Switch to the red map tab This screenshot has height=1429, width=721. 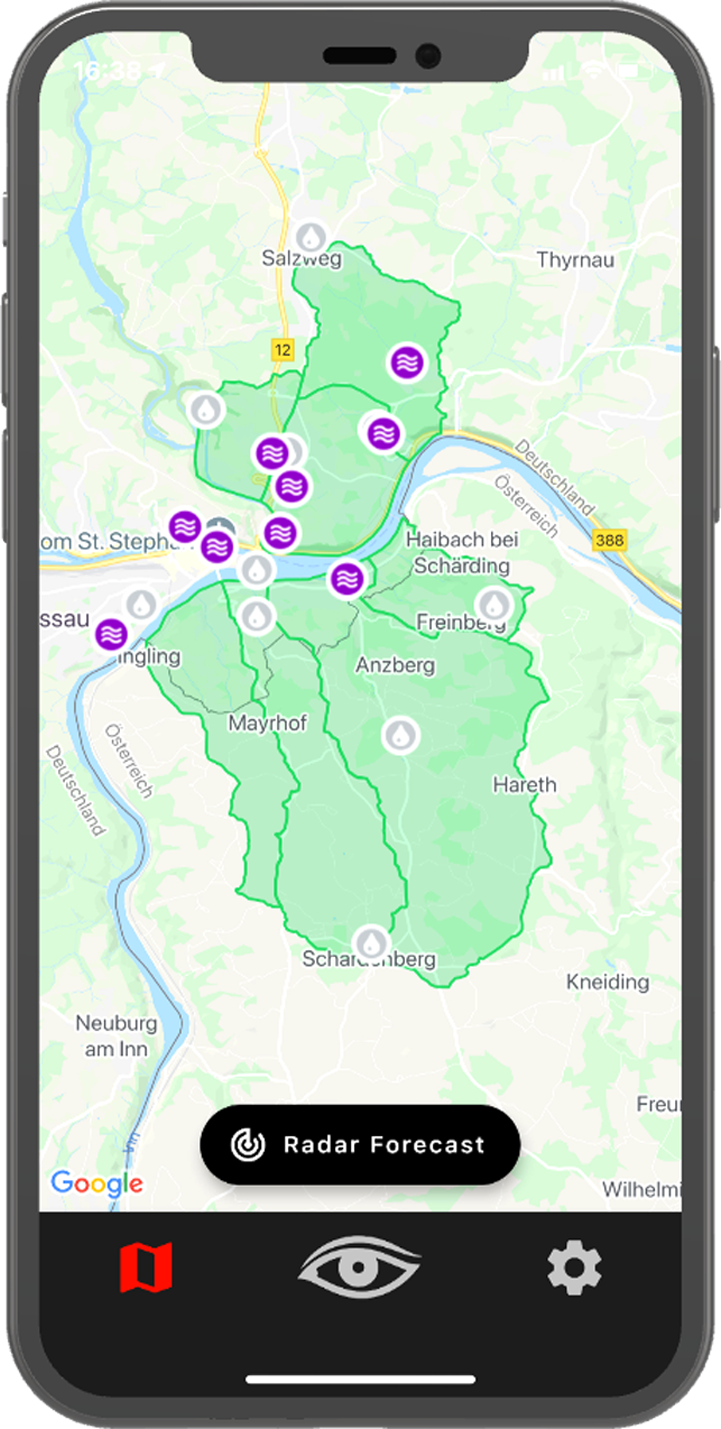coord(146,1268)
